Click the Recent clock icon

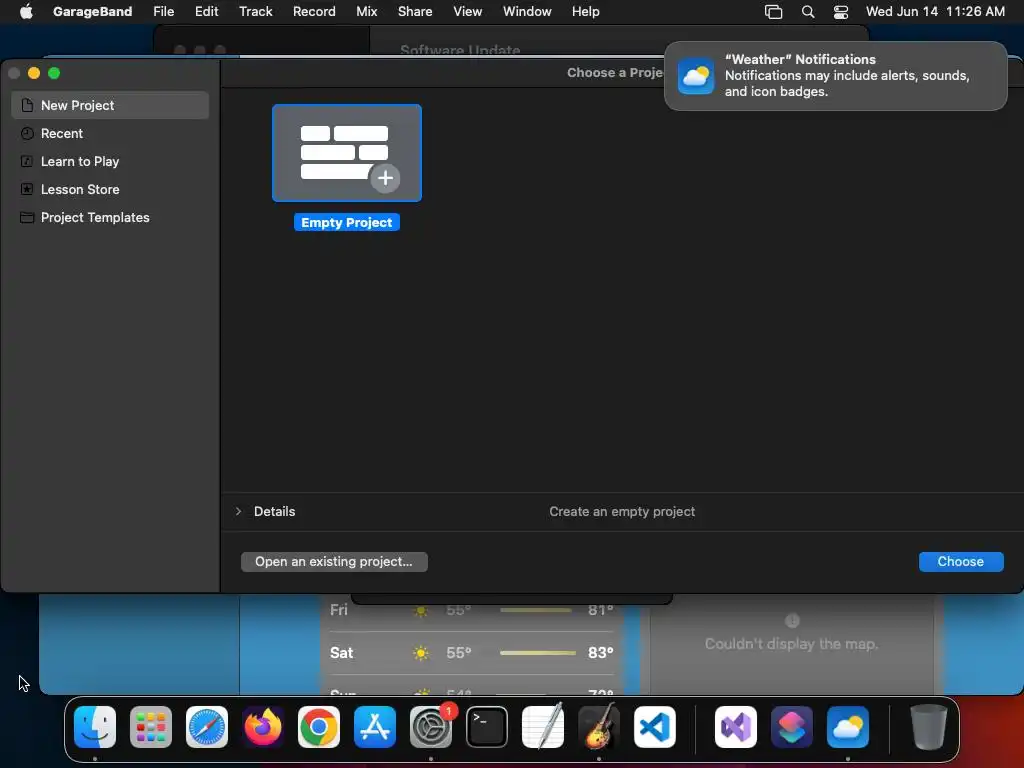coord(27,133)
